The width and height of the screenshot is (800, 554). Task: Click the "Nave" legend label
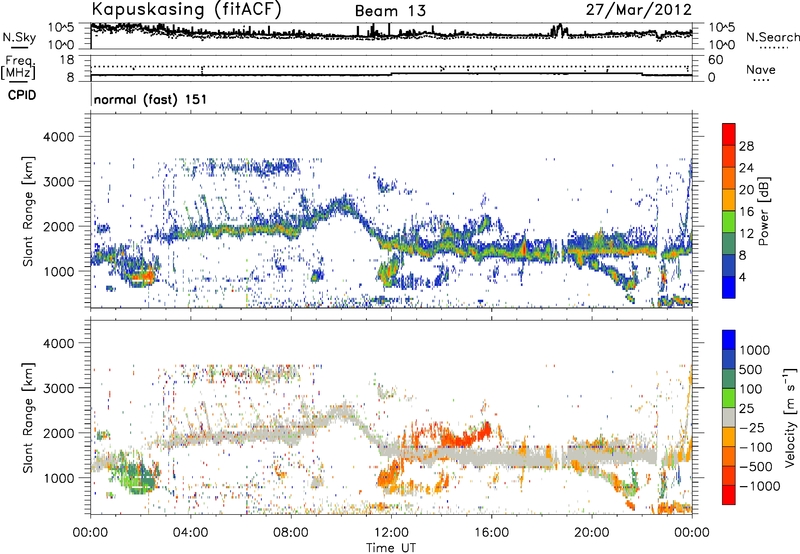point(761,70)
